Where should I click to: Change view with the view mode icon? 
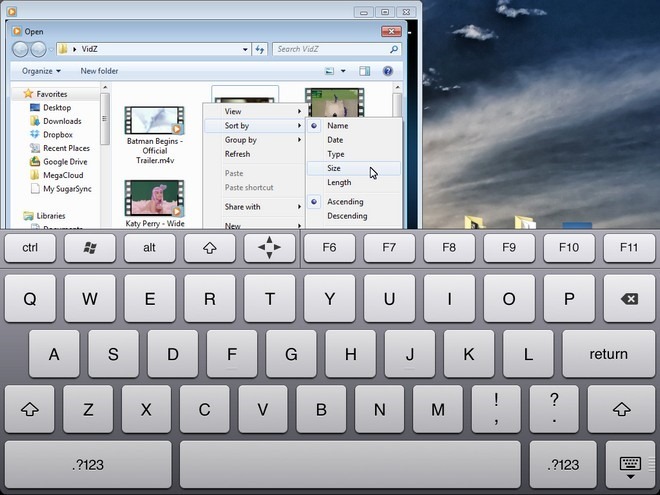pos(330,71)
